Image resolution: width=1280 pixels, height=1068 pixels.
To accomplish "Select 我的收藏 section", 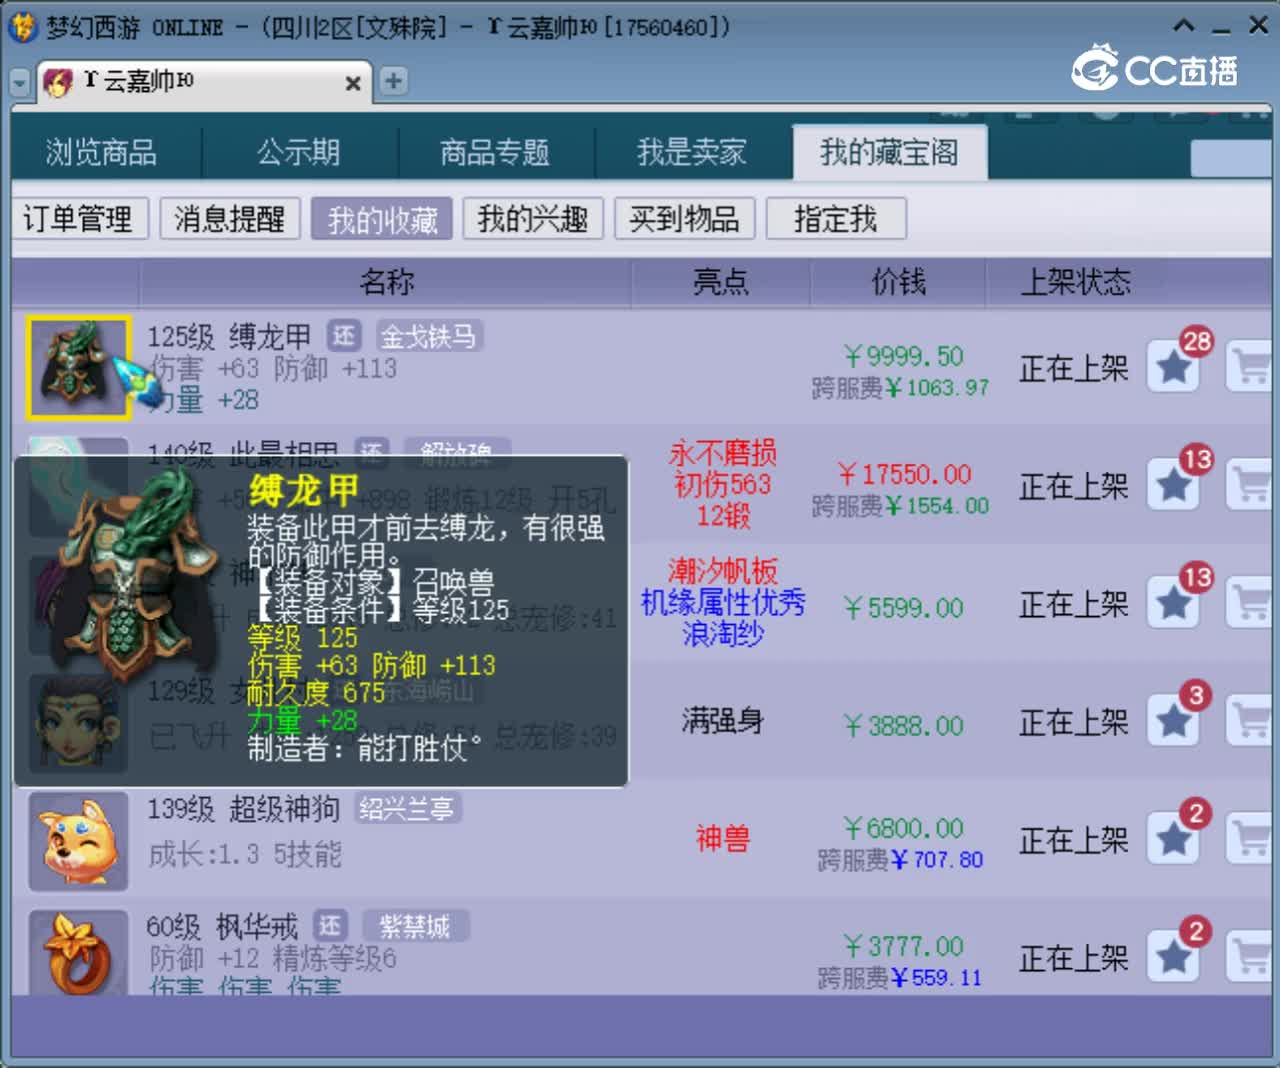I will (x=382, y=218).
